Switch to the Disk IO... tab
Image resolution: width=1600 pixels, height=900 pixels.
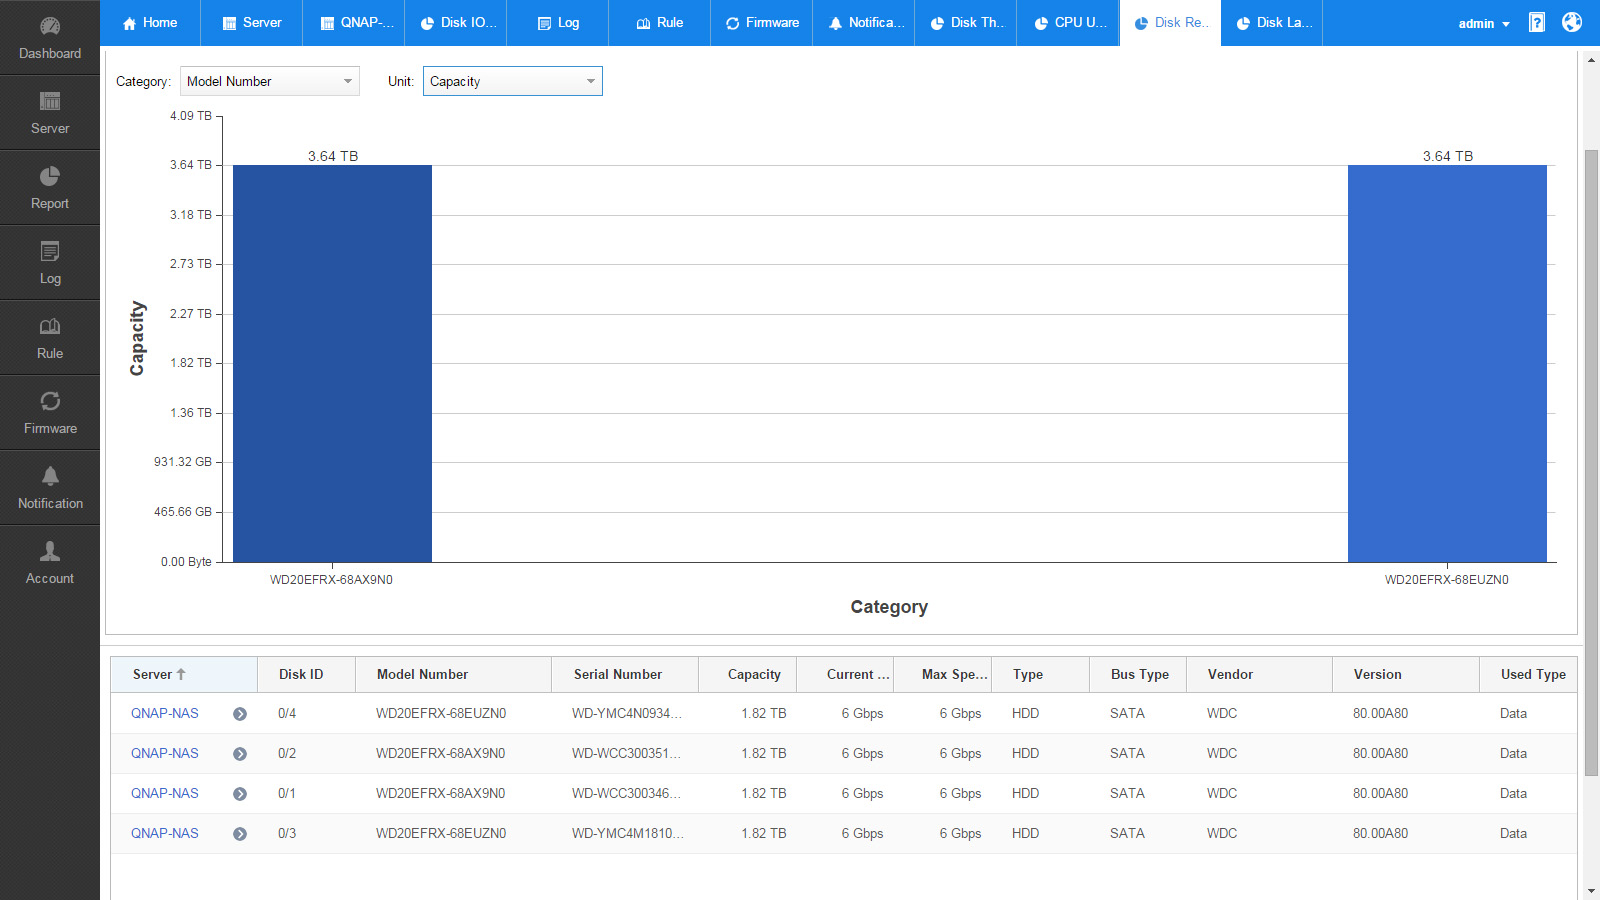pyautogui.click(x=456, y=23)
